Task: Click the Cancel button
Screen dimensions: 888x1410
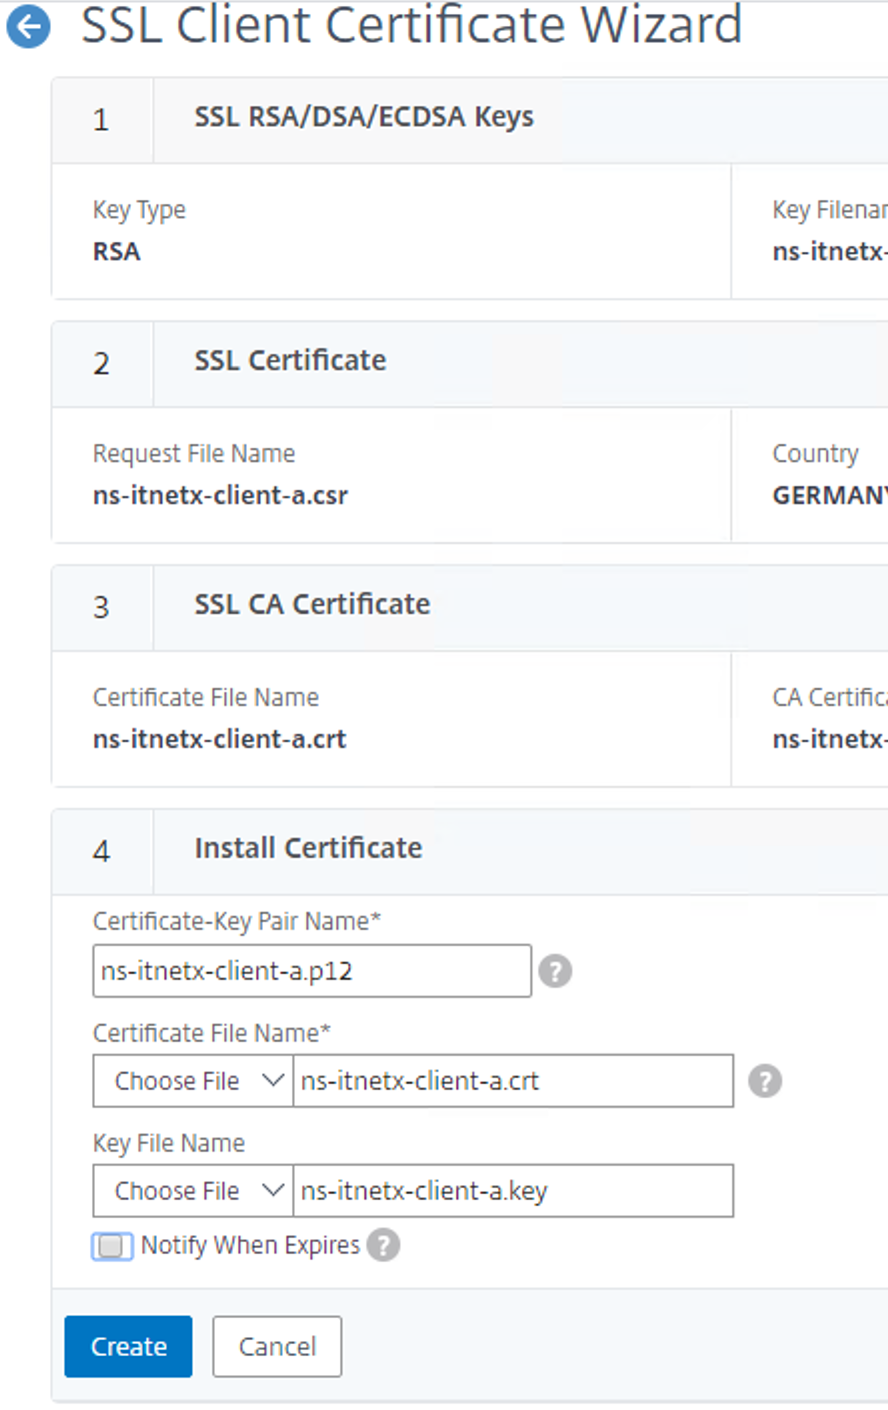Action: pyautogui.click(x=277, y=1347)
